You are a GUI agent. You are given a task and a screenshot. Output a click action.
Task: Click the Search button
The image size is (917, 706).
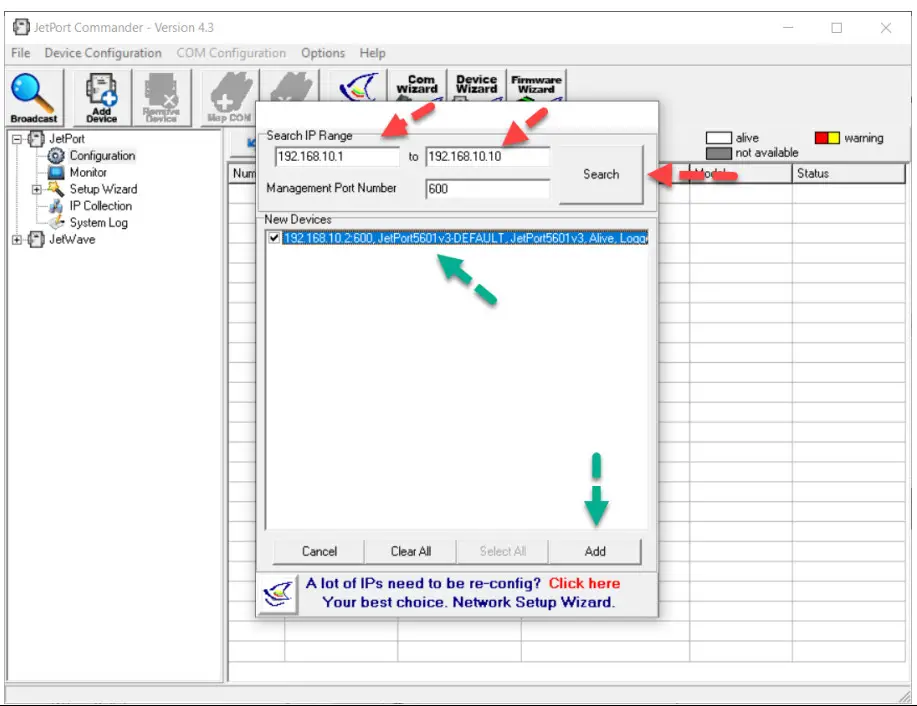(601, 174)
